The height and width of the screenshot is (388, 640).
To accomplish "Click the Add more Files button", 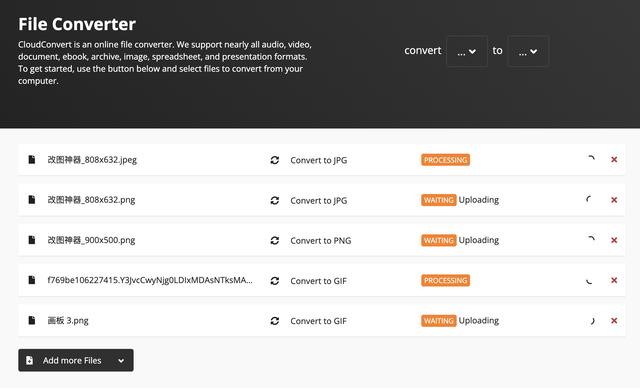I will tap(76, 360).
